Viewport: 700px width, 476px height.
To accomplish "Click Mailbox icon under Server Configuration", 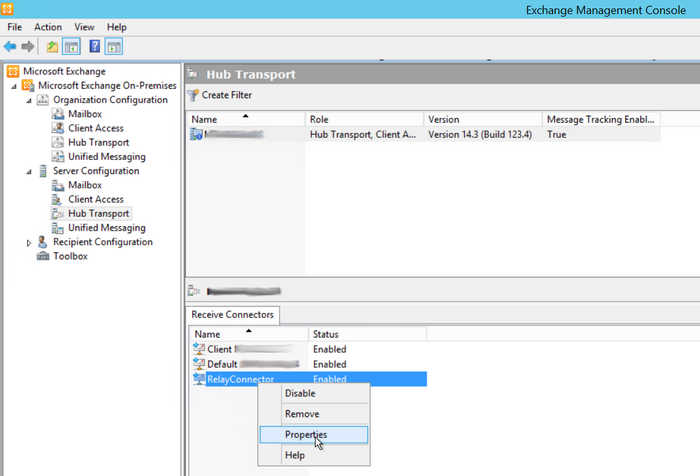I will (x=58, y=185).
